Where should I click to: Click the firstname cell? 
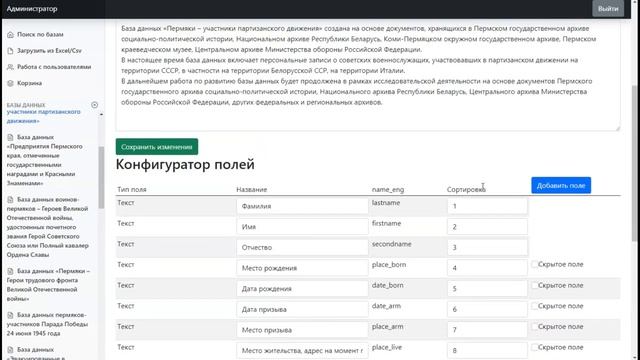point(387,223)
